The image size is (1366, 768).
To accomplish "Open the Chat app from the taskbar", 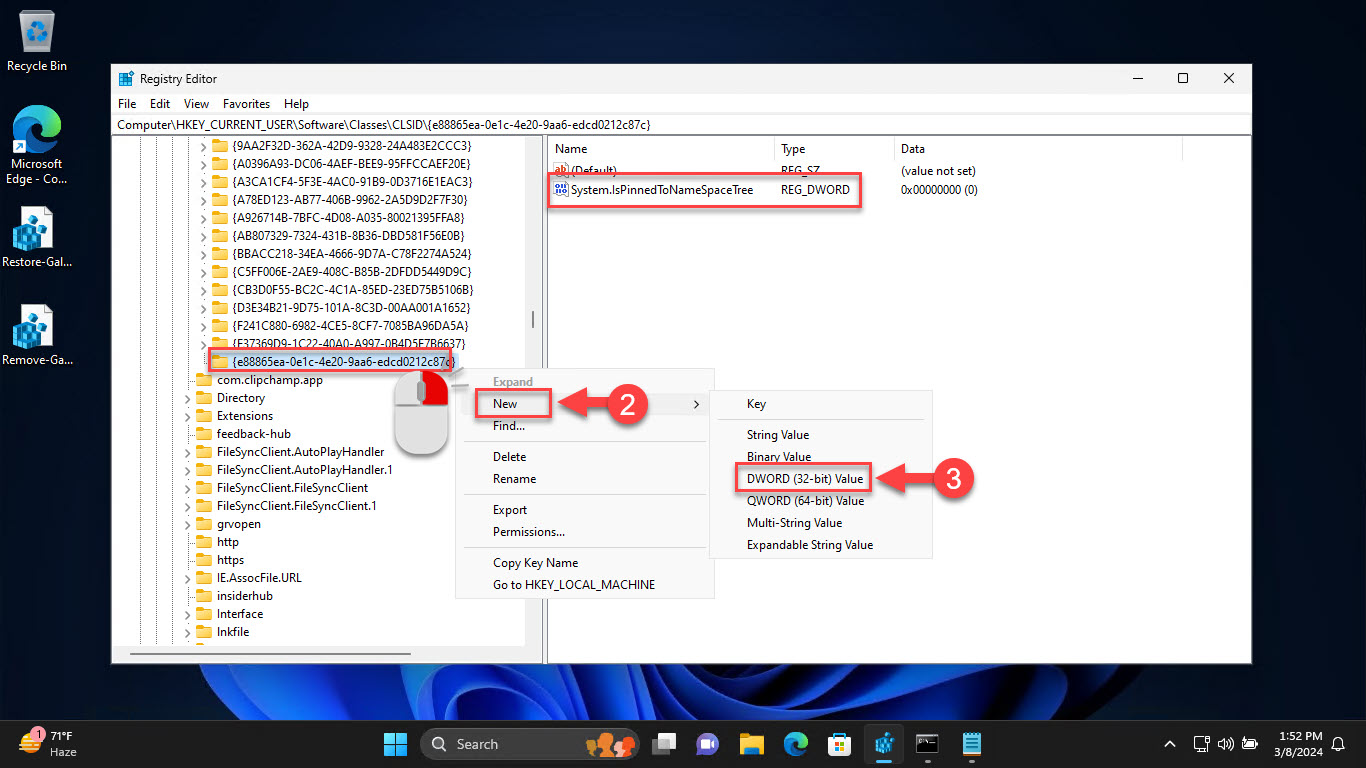I will (708, 744).
